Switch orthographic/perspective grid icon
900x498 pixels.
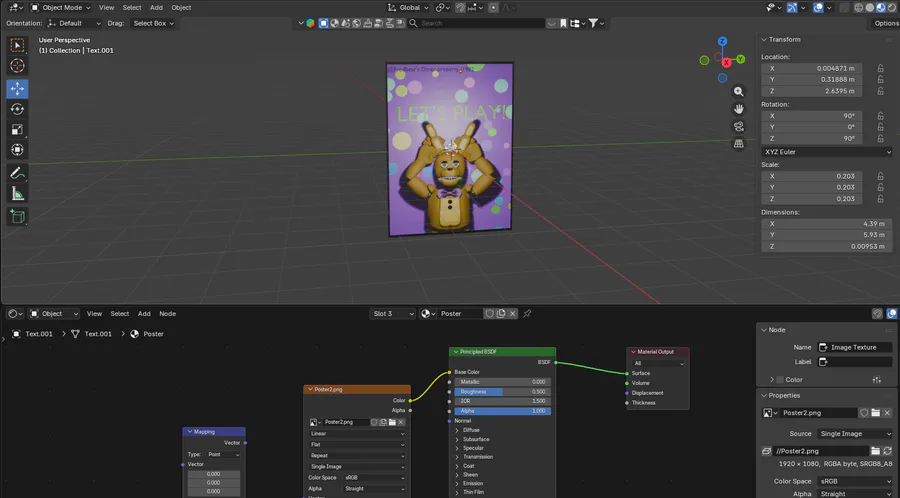coord(739,143)
